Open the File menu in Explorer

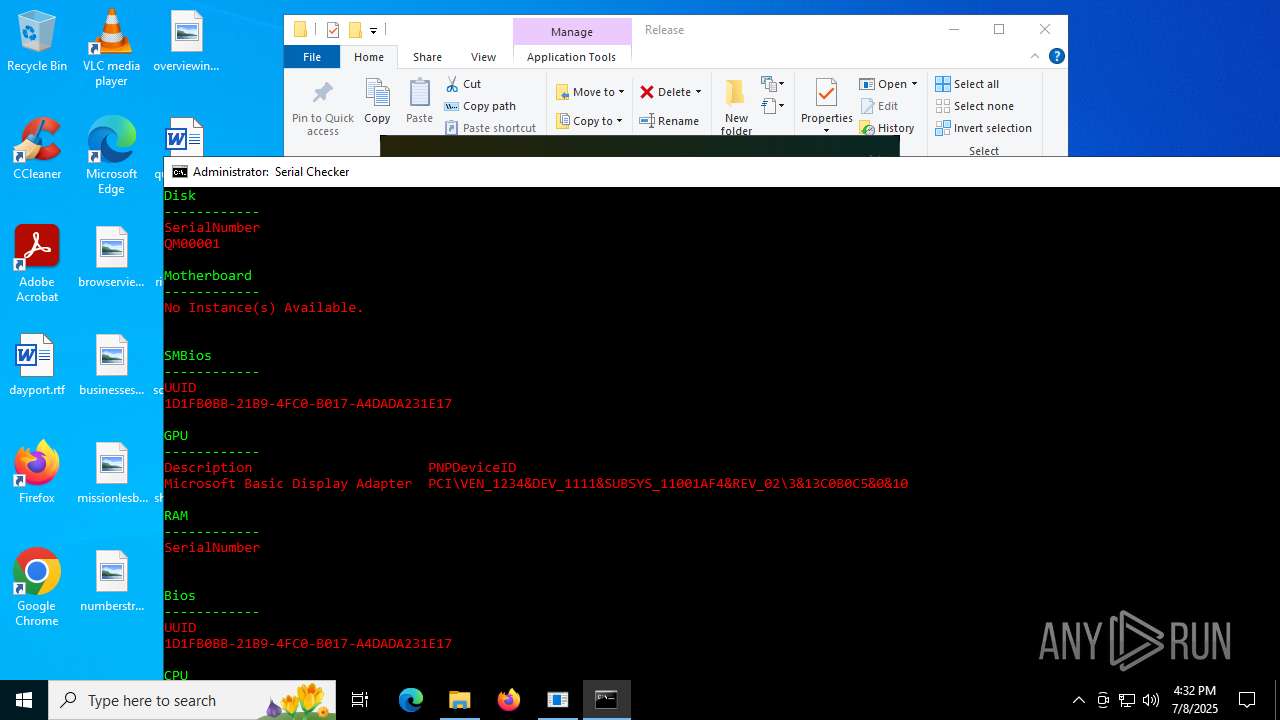click(x=312, y=57)
